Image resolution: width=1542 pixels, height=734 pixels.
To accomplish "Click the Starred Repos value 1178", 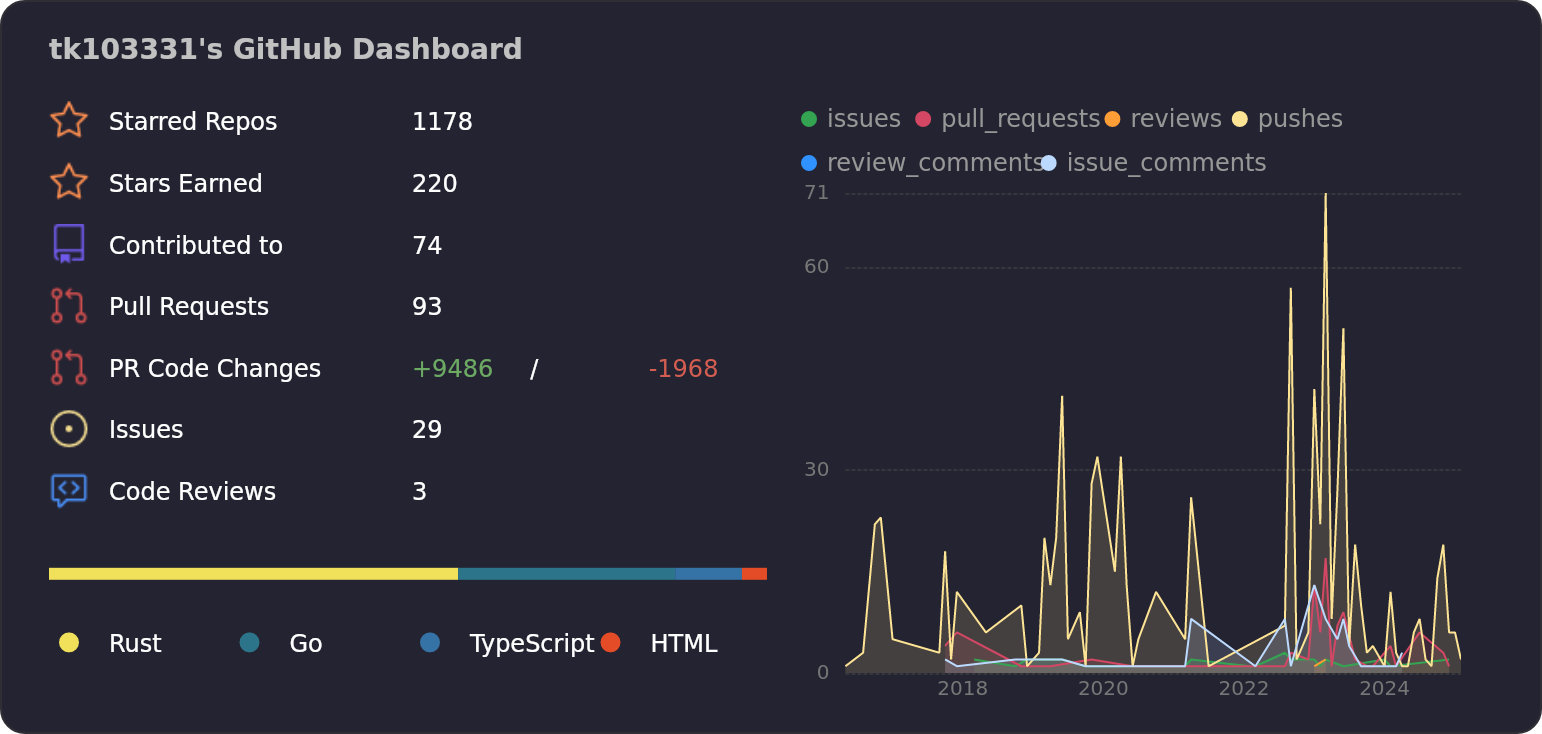I will (442, 122).
